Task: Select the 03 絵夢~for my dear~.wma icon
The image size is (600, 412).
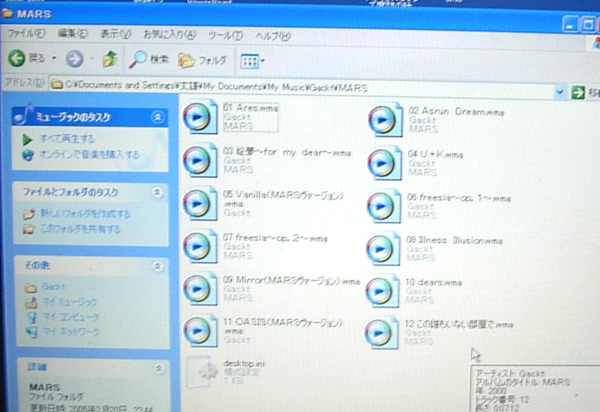Action: [200, 160]
